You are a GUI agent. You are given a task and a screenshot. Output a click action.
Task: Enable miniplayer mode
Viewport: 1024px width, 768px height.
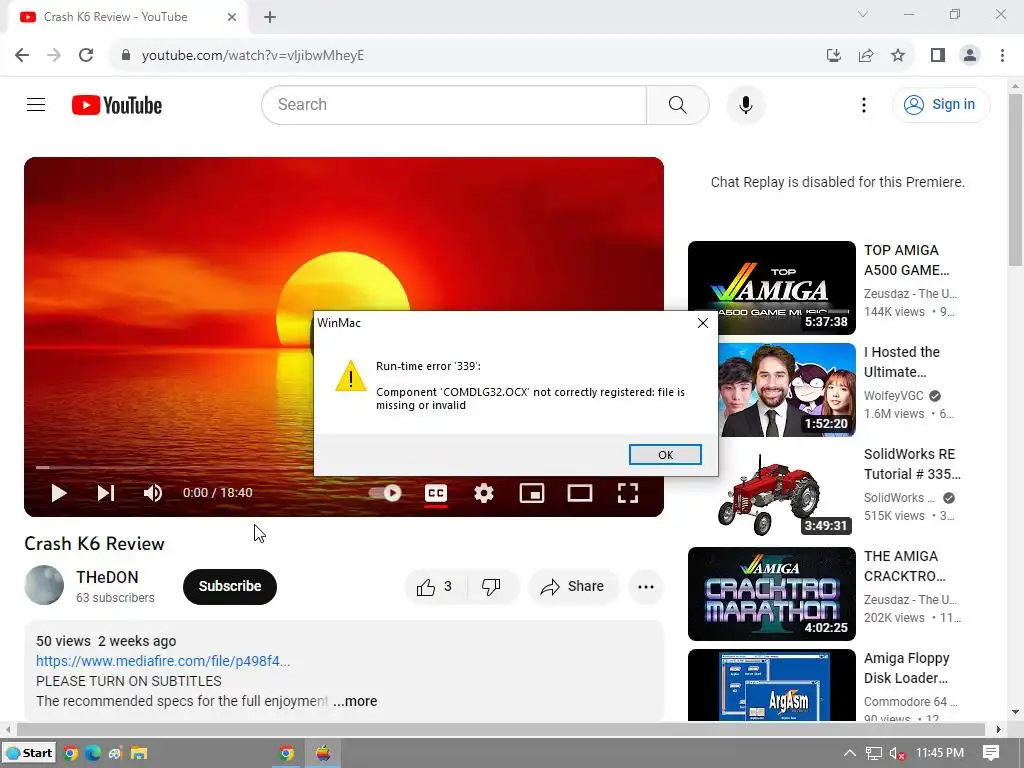(532, 493)
